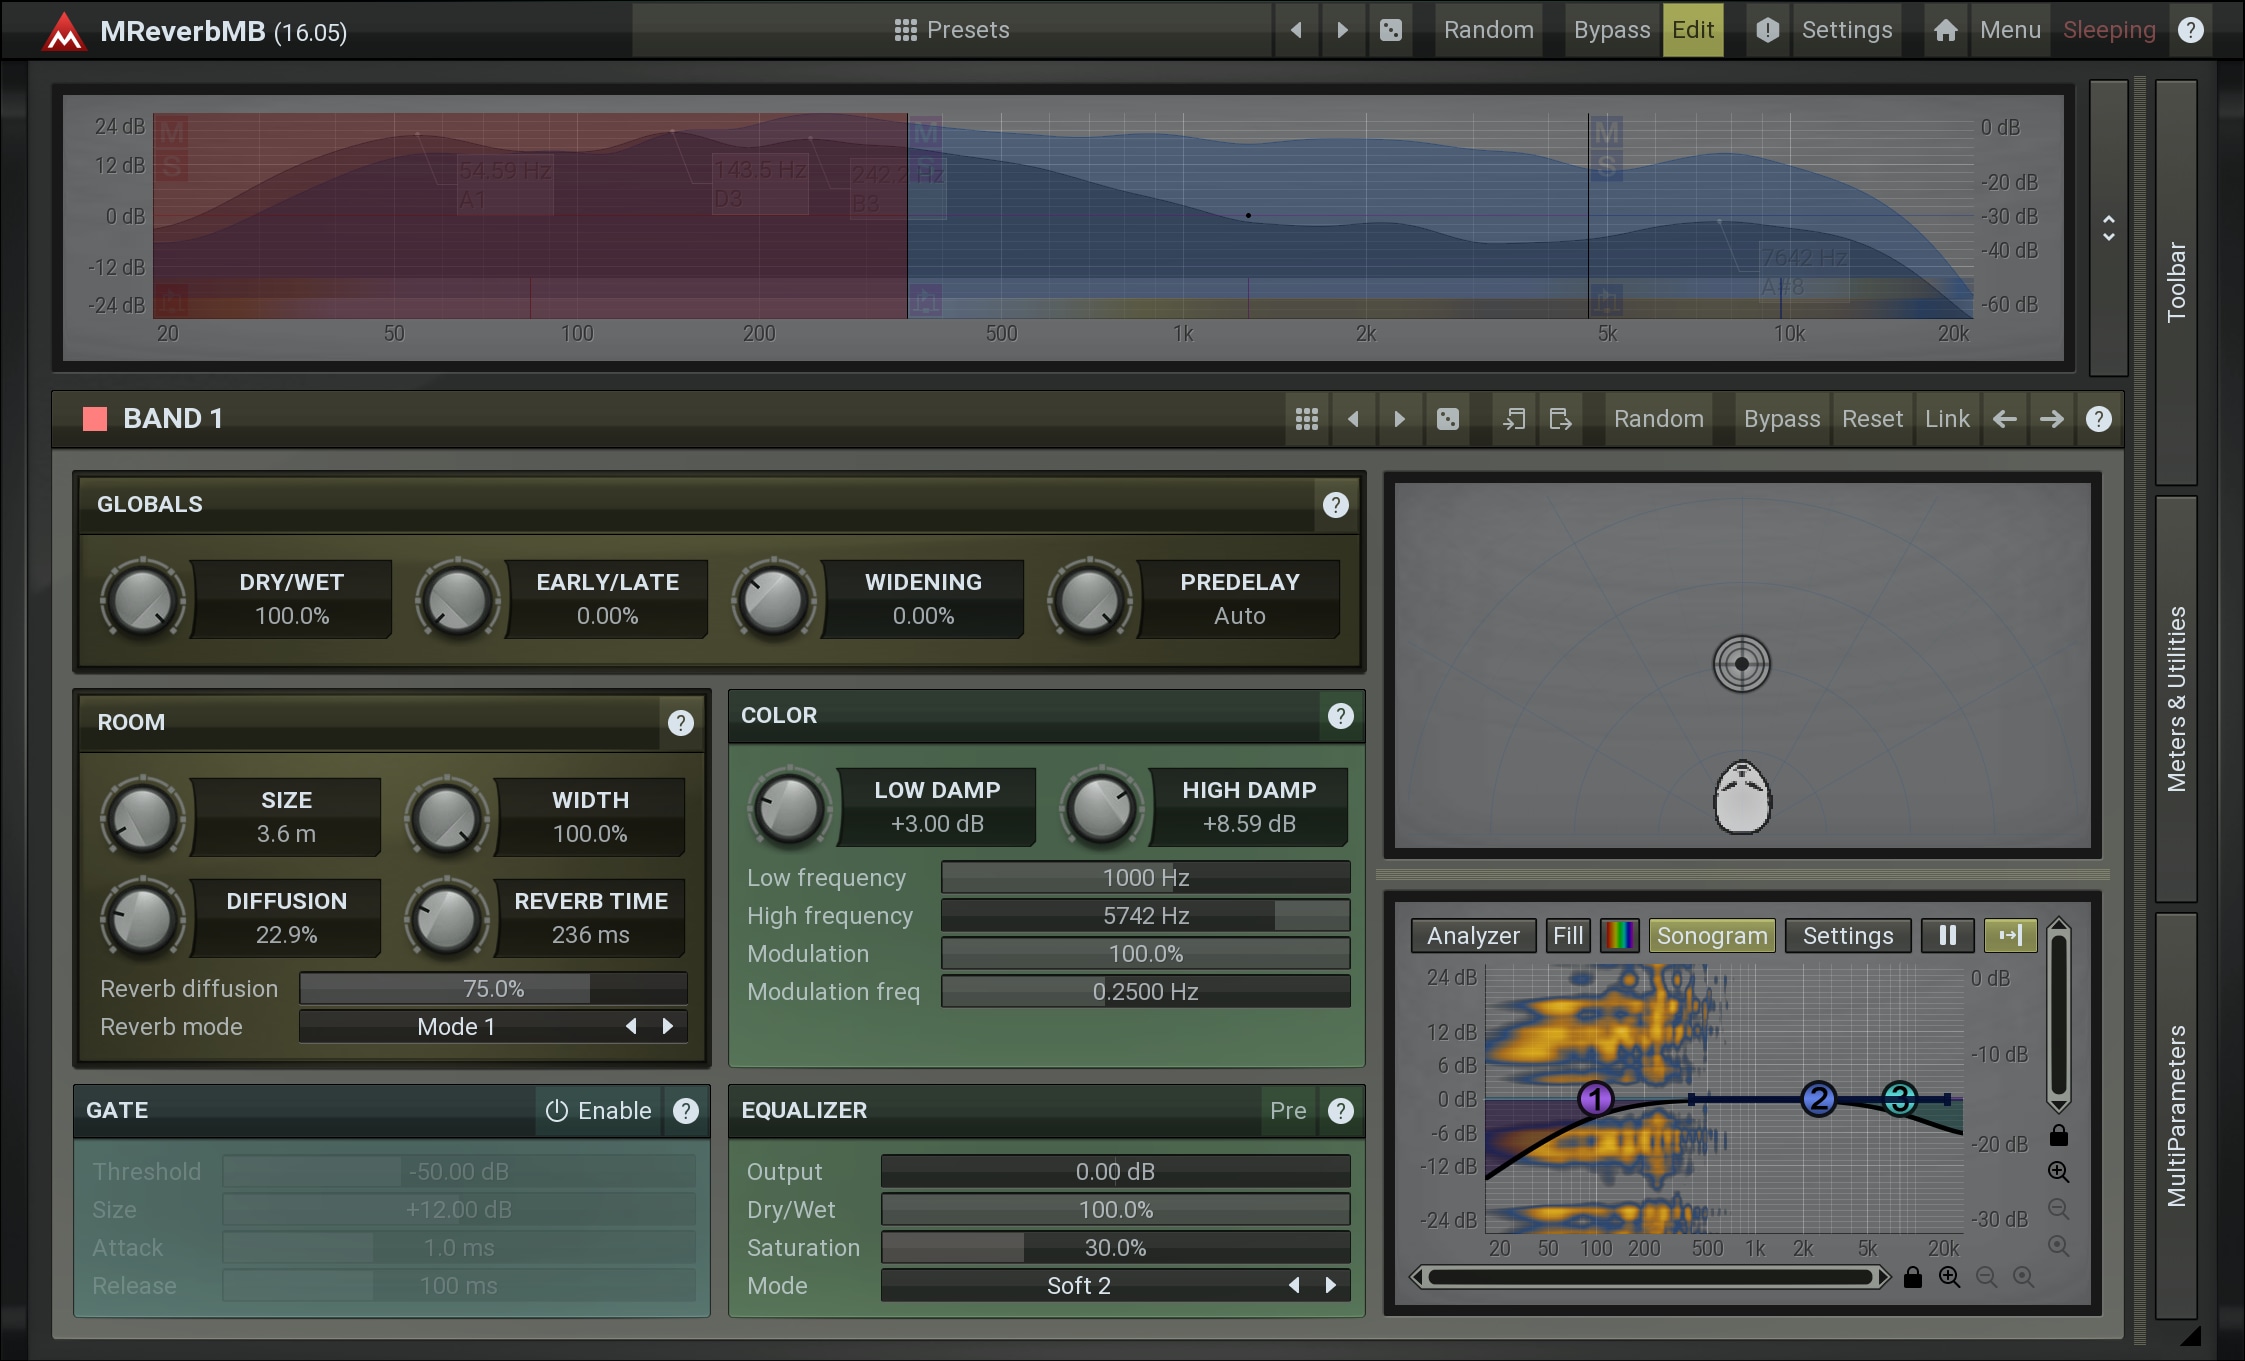Screen dimensions: 2245x1361
Task: Pause the analyzer display
Action: [x=1947, y=936]
